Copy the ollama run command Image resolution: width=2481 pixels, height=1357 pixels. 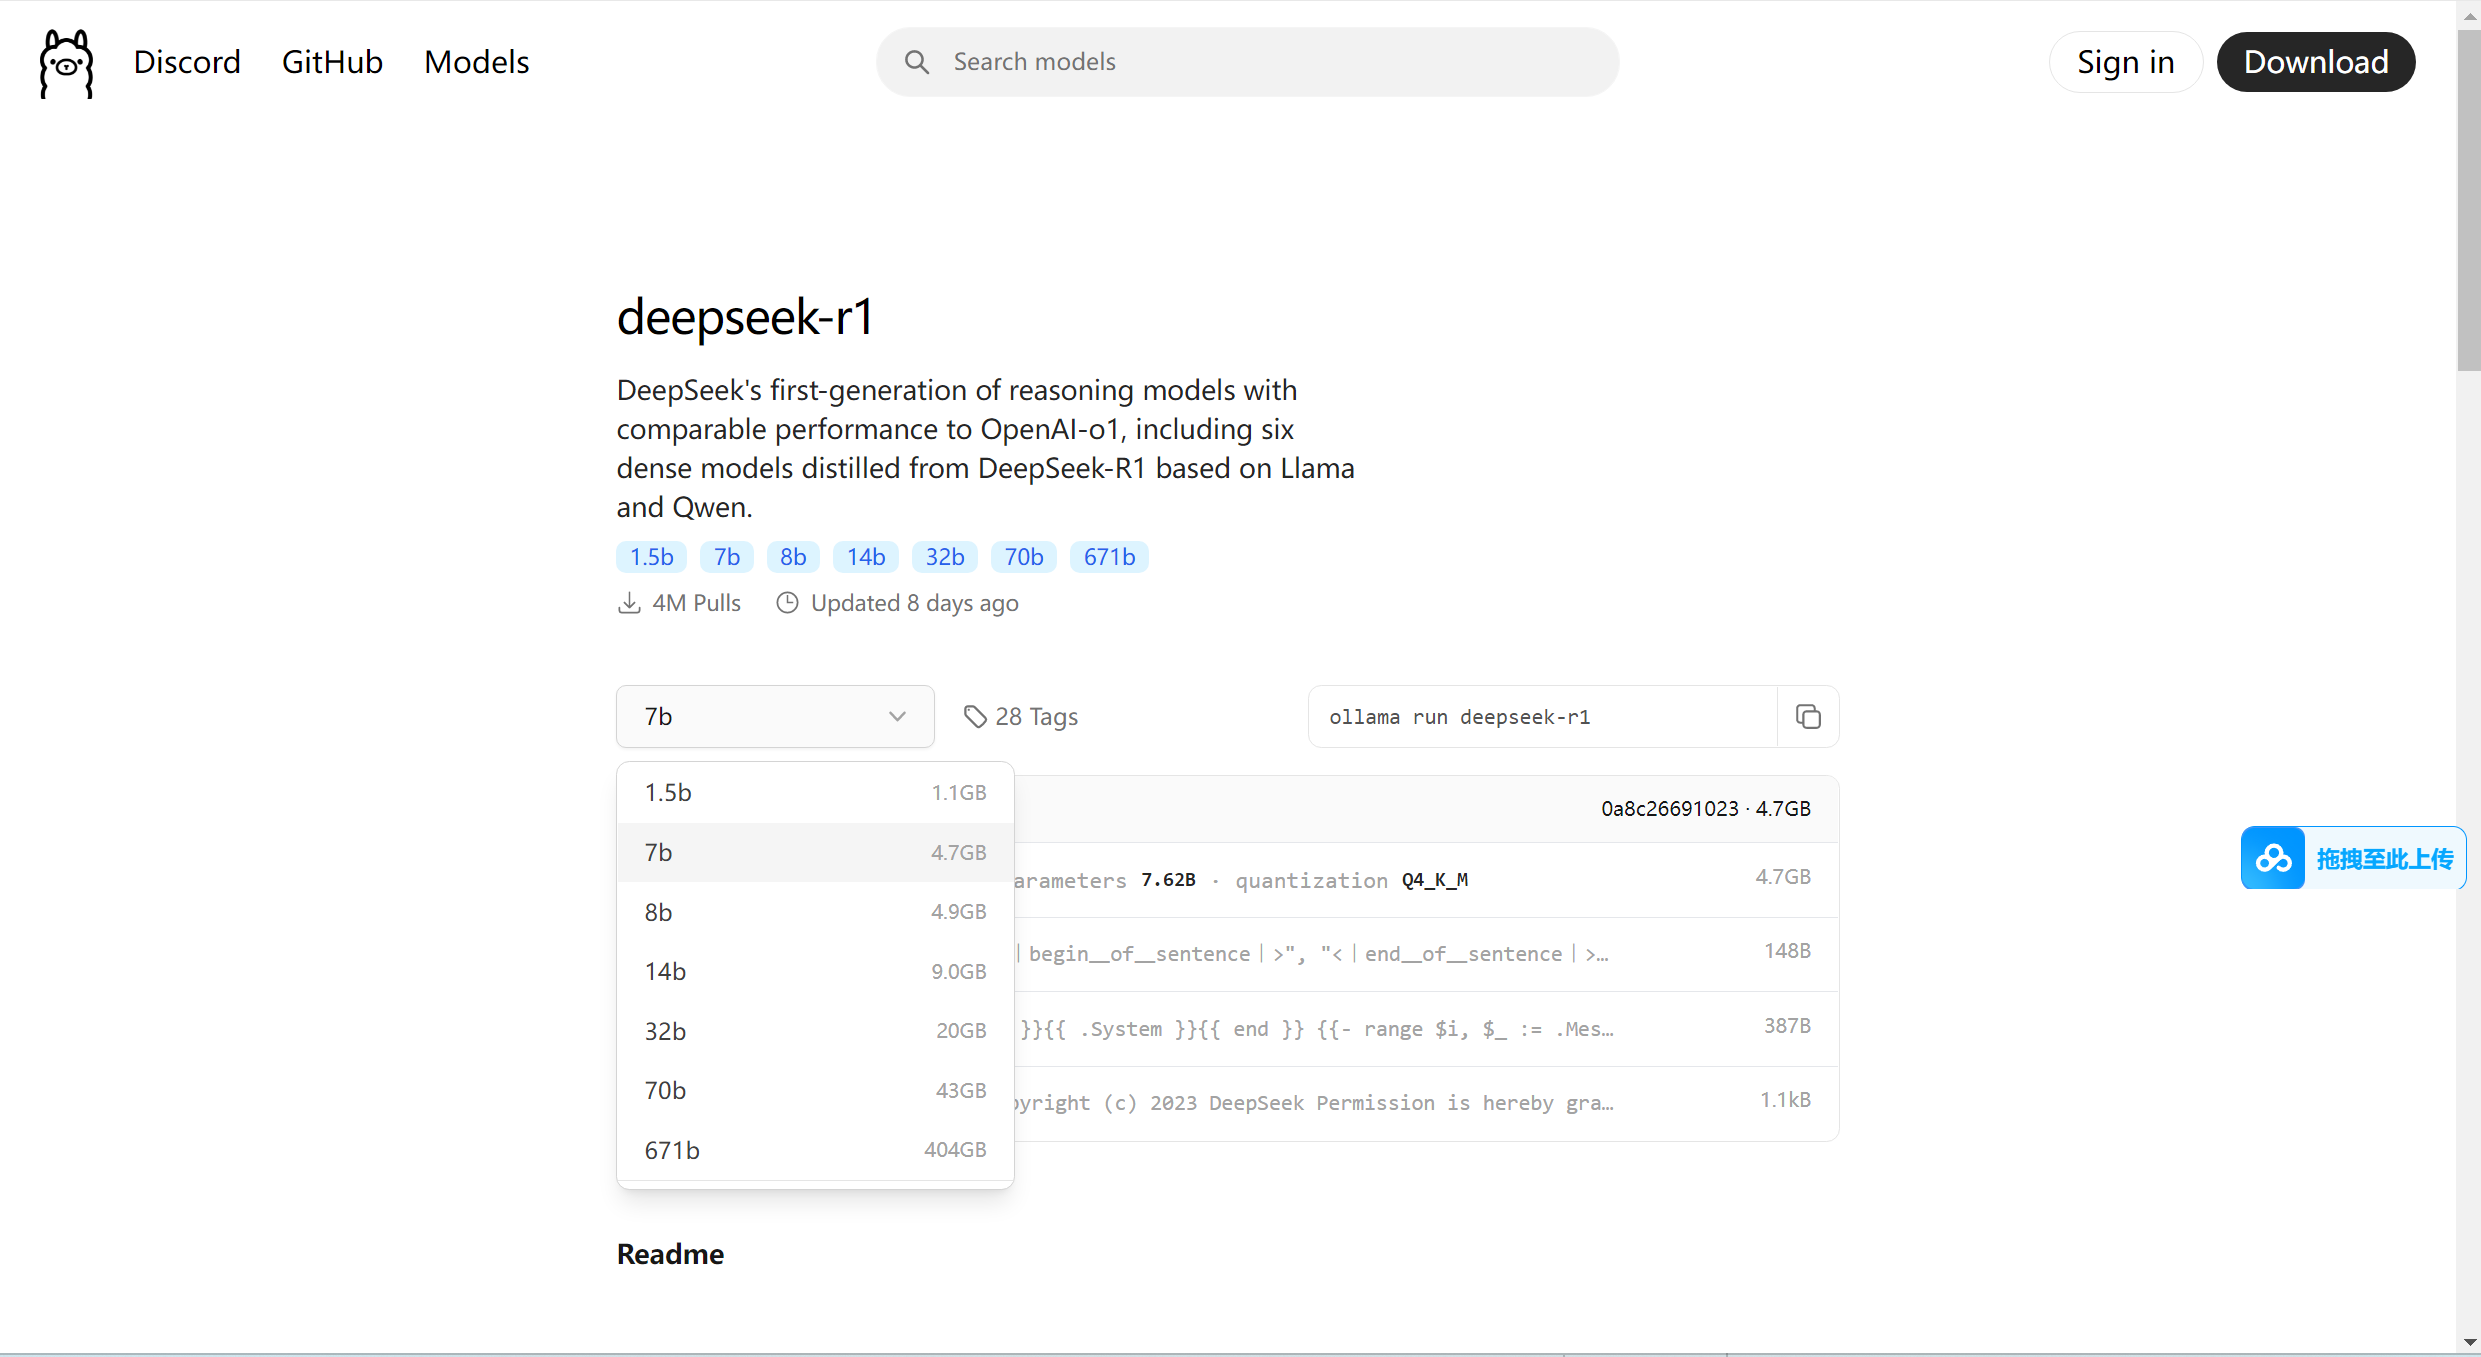click(1807, 716)
